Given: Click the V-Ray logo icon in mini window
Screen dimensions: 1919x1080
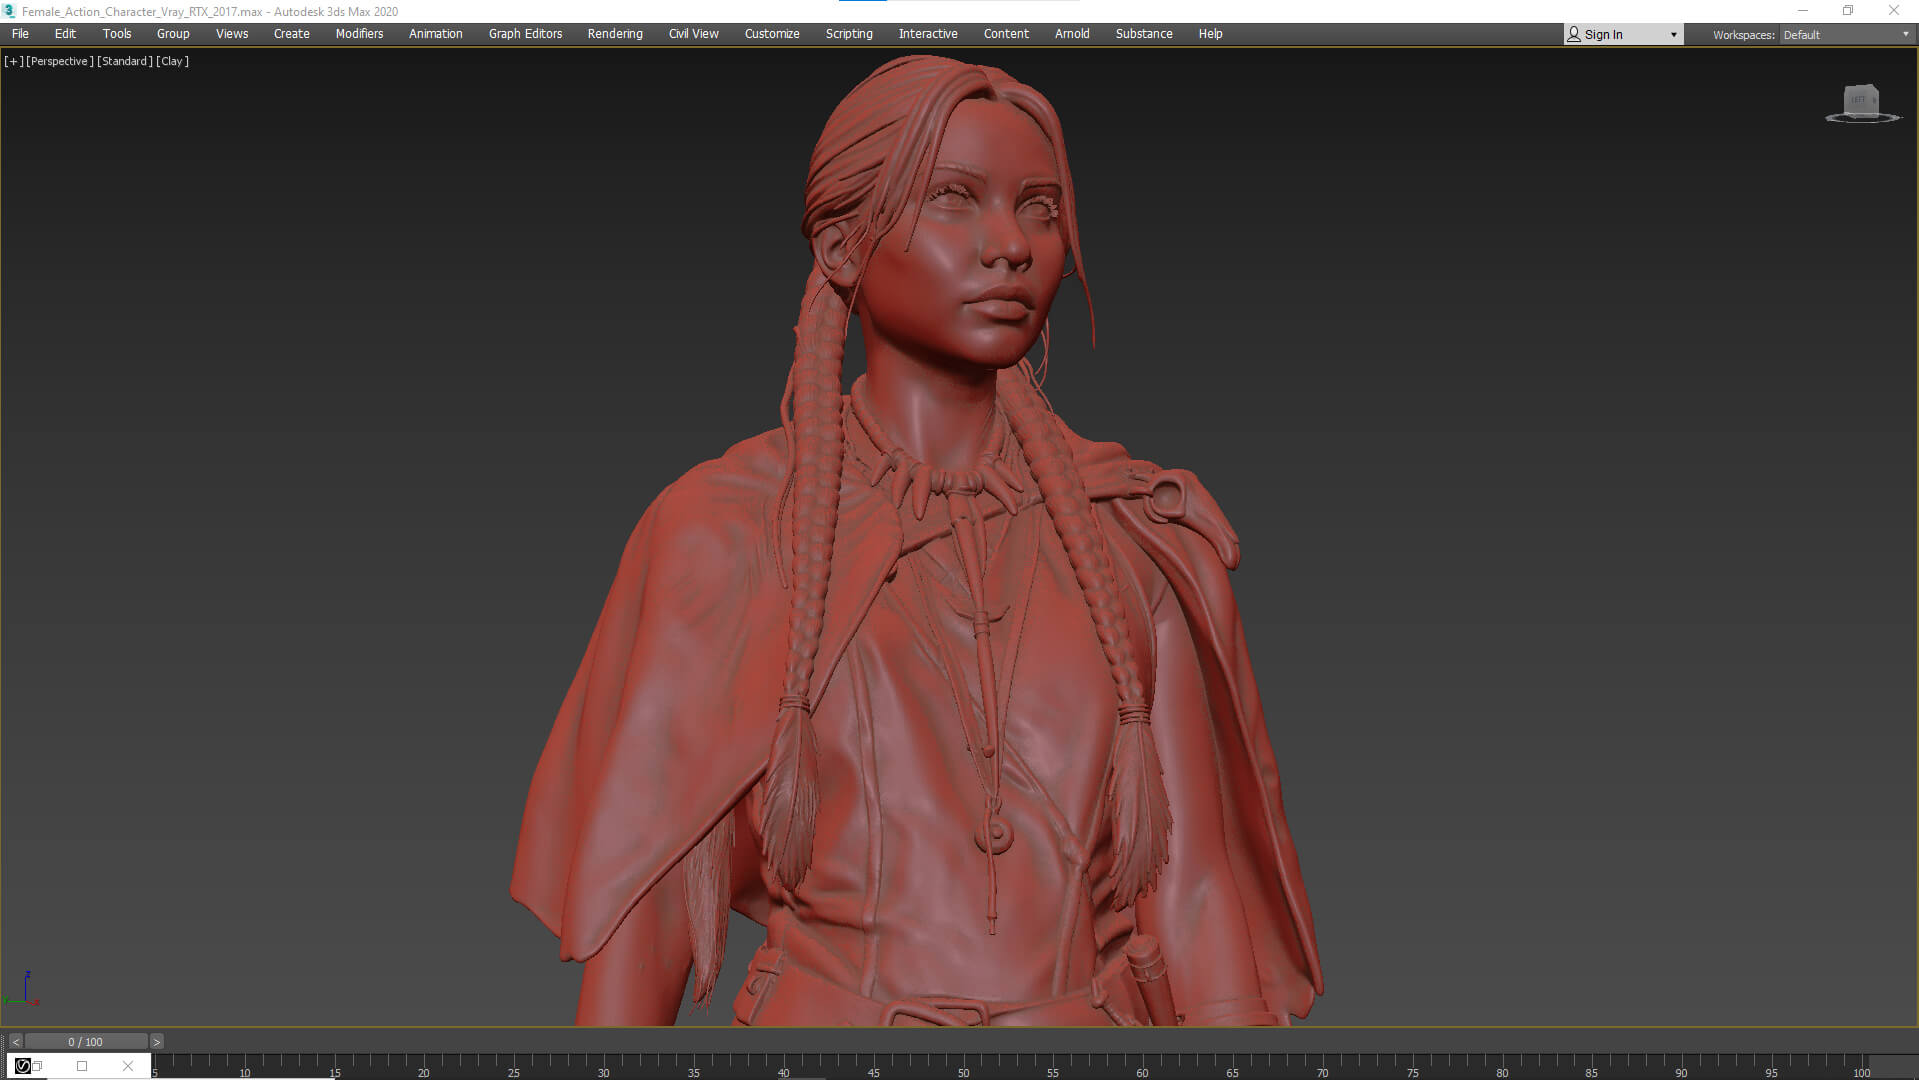Looking at the screenshot, I should point(22,1066).
